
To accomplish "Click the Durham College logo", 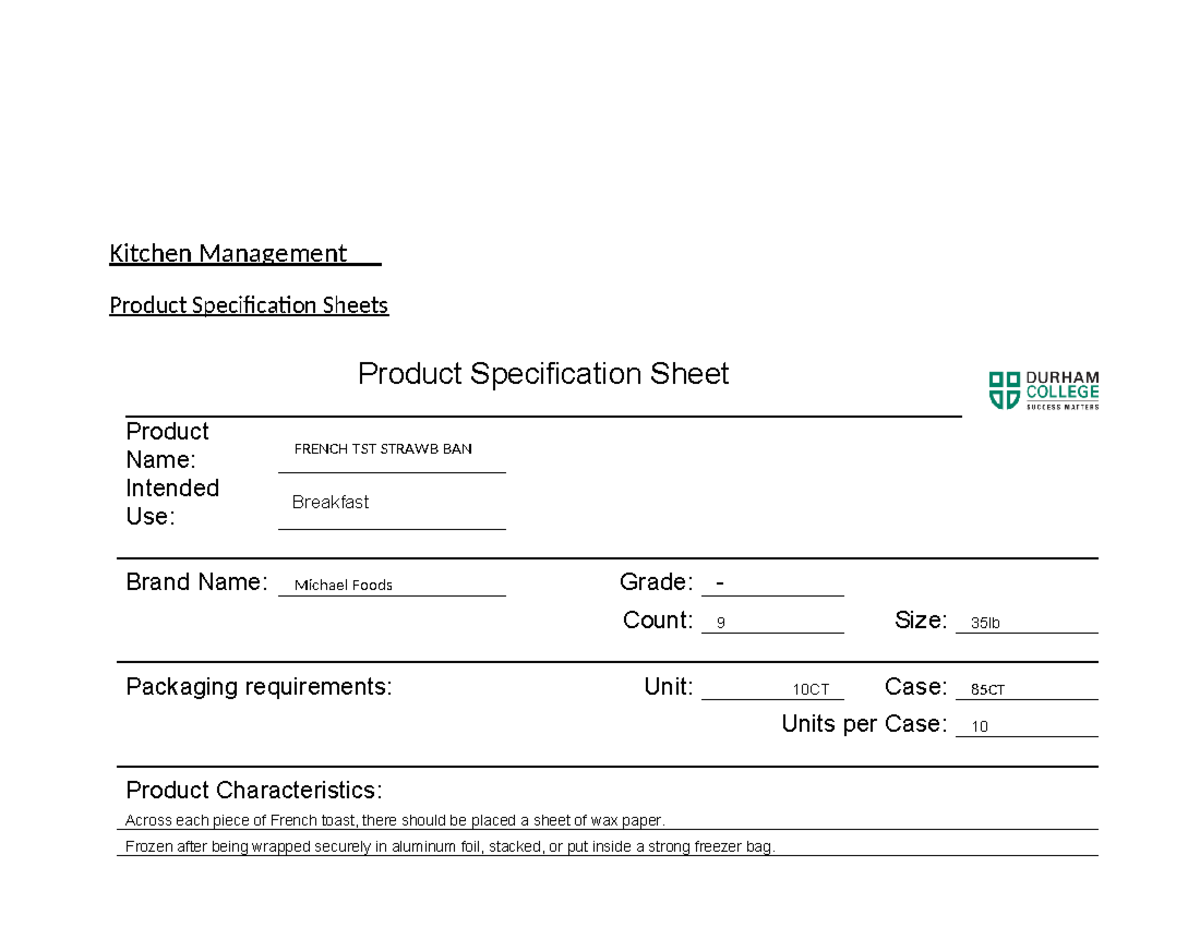I will [1043, 390].
